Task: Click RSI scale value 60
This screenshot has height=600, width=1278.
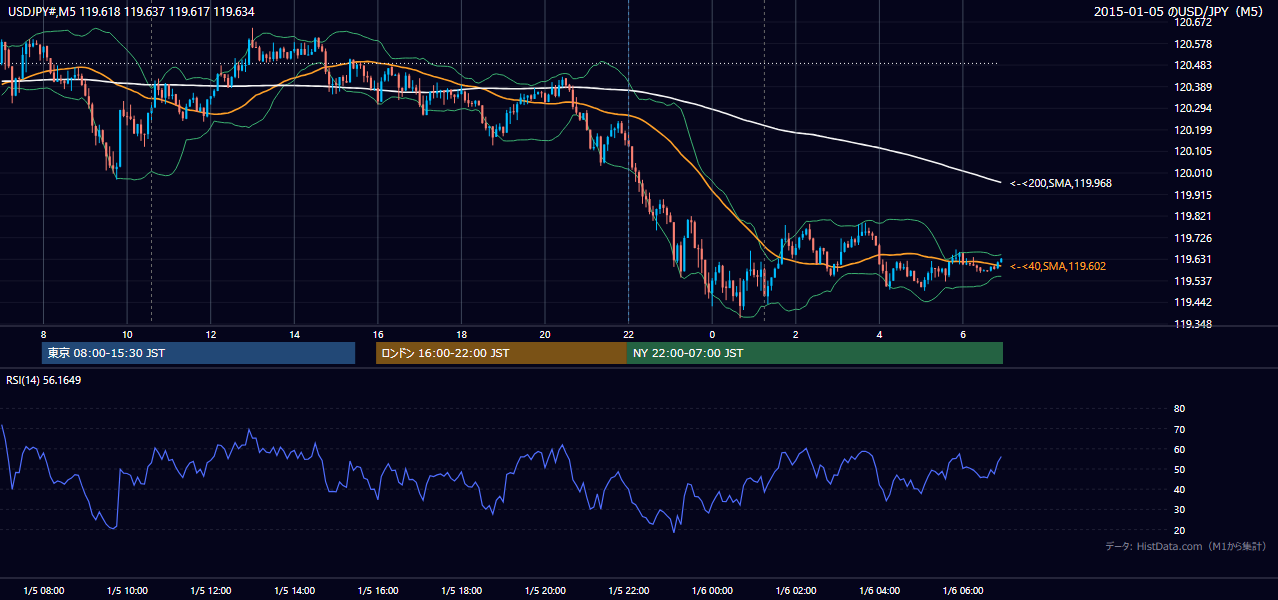Action: [x=1179, y=449]
